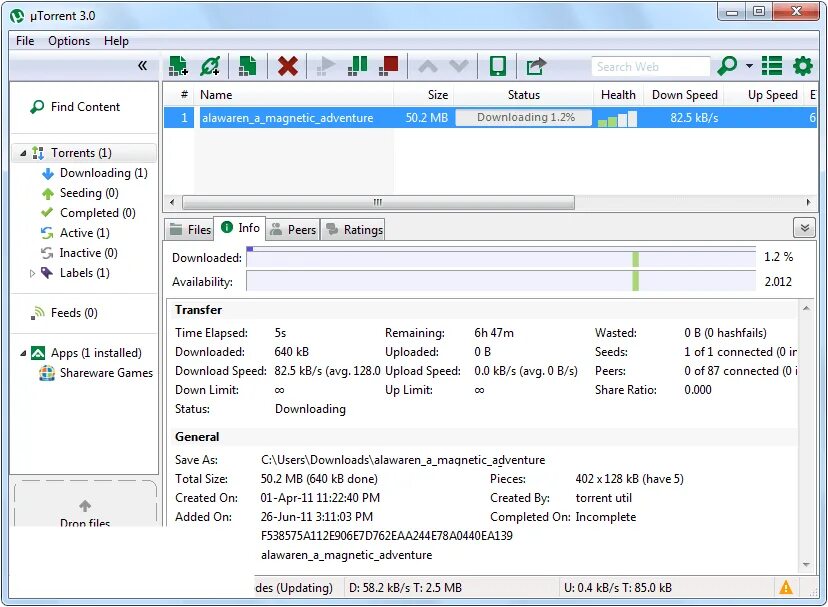Pause the torrent with the pause icon
This screenshot has height=607, width=828.
[x=357, y=66]
